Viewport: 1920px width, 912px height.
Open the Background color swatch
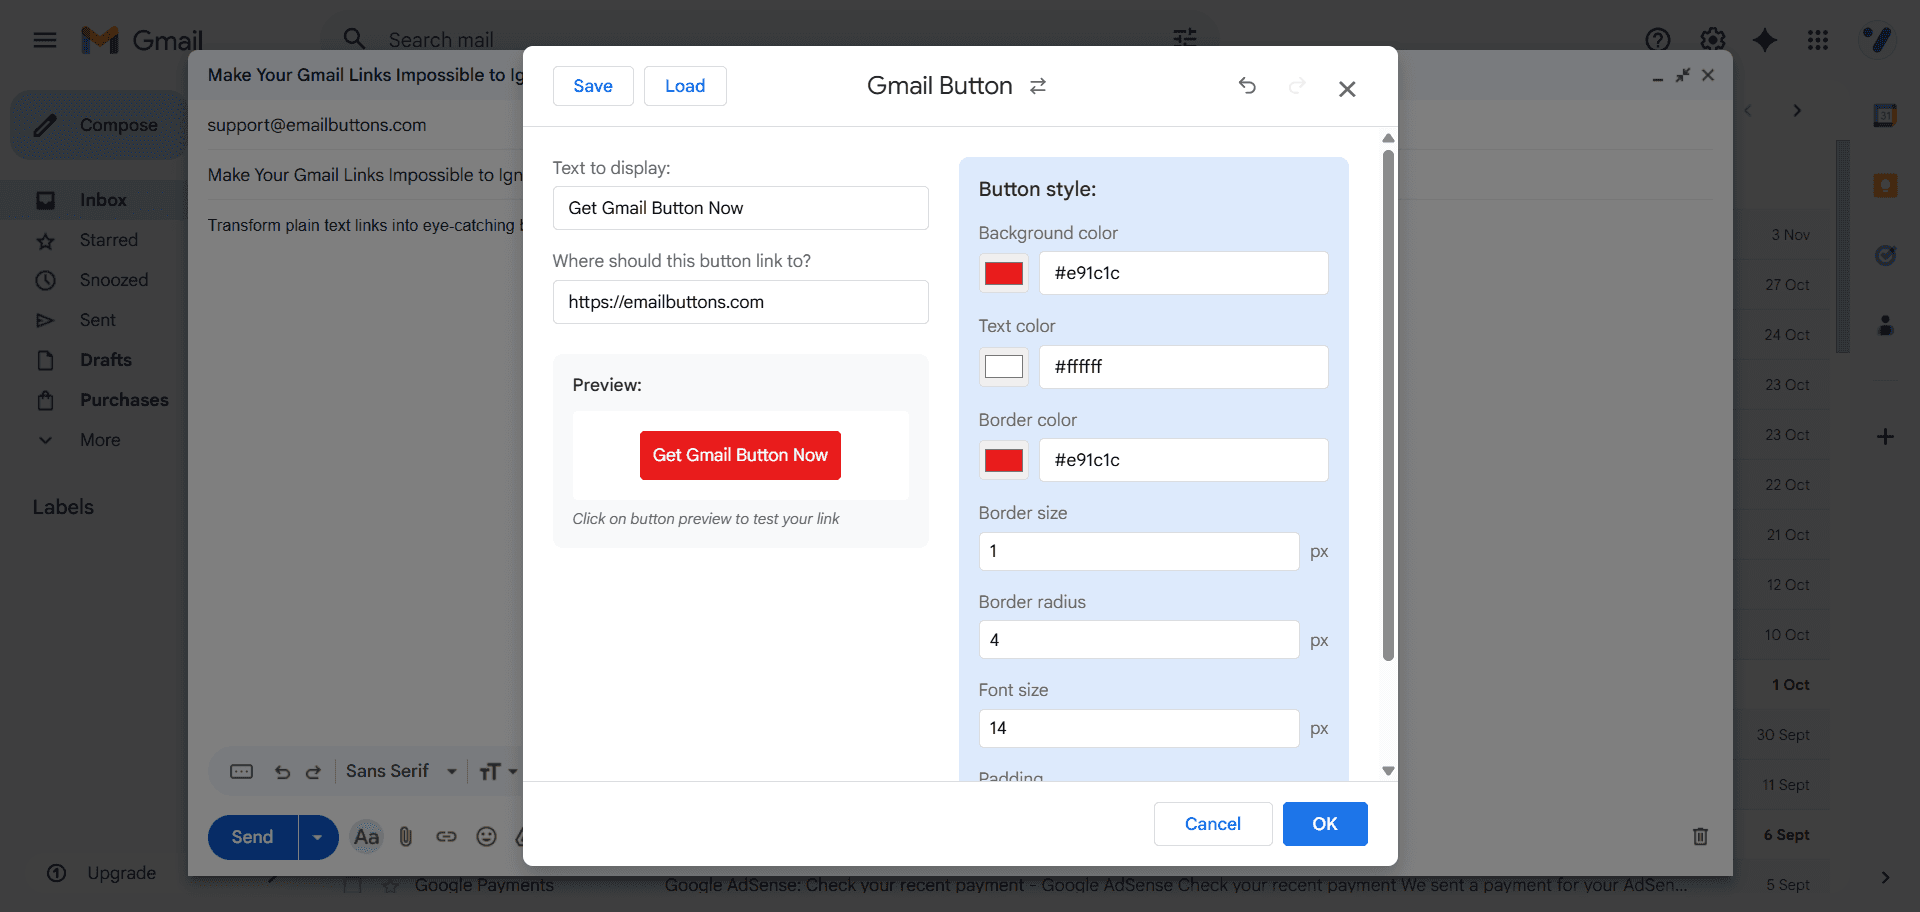coord(1003,272)
